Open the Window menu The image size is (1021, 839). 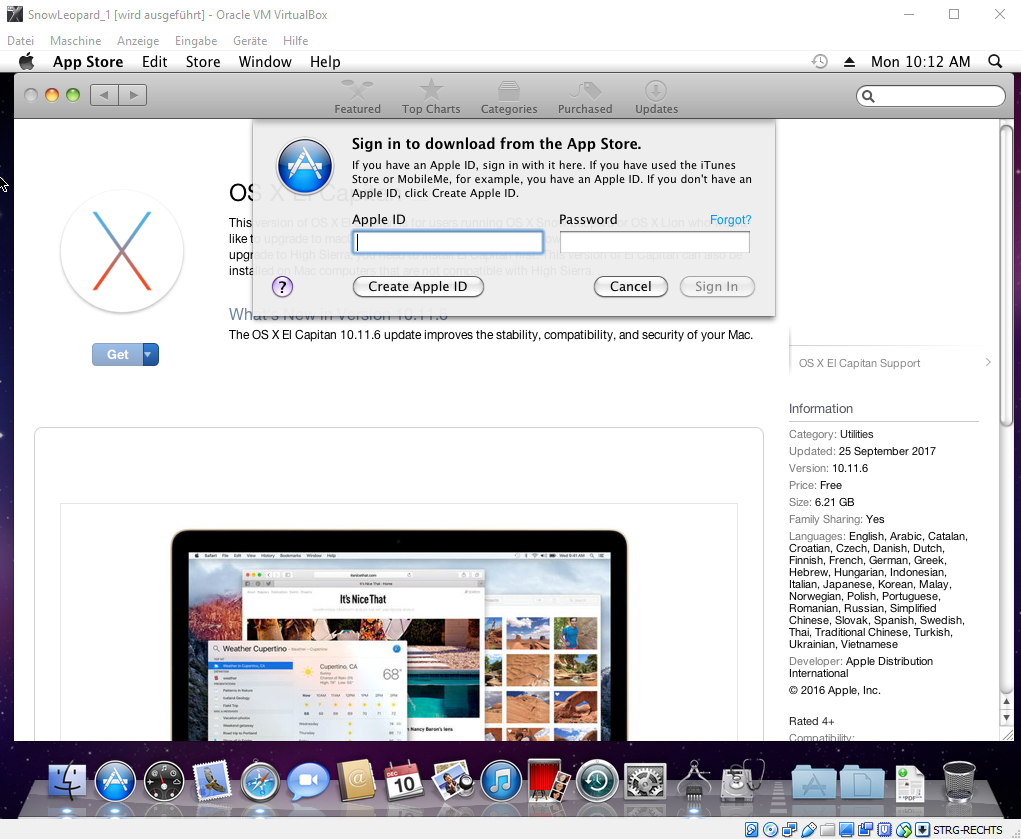click(x=265, y=62)
